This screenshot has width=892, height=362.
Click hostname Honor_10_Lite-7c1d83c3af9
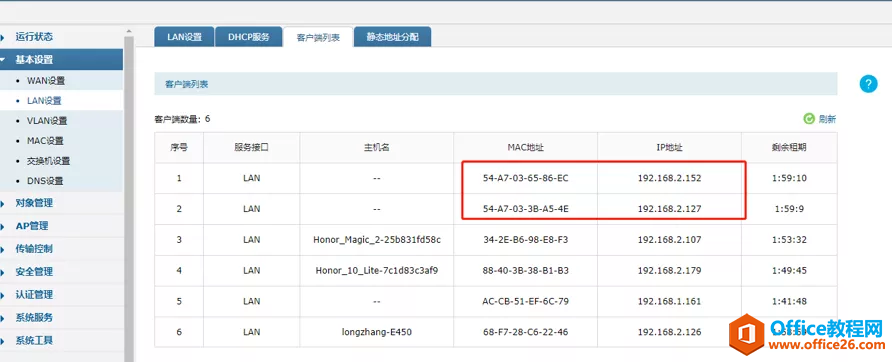coord(377,270)
